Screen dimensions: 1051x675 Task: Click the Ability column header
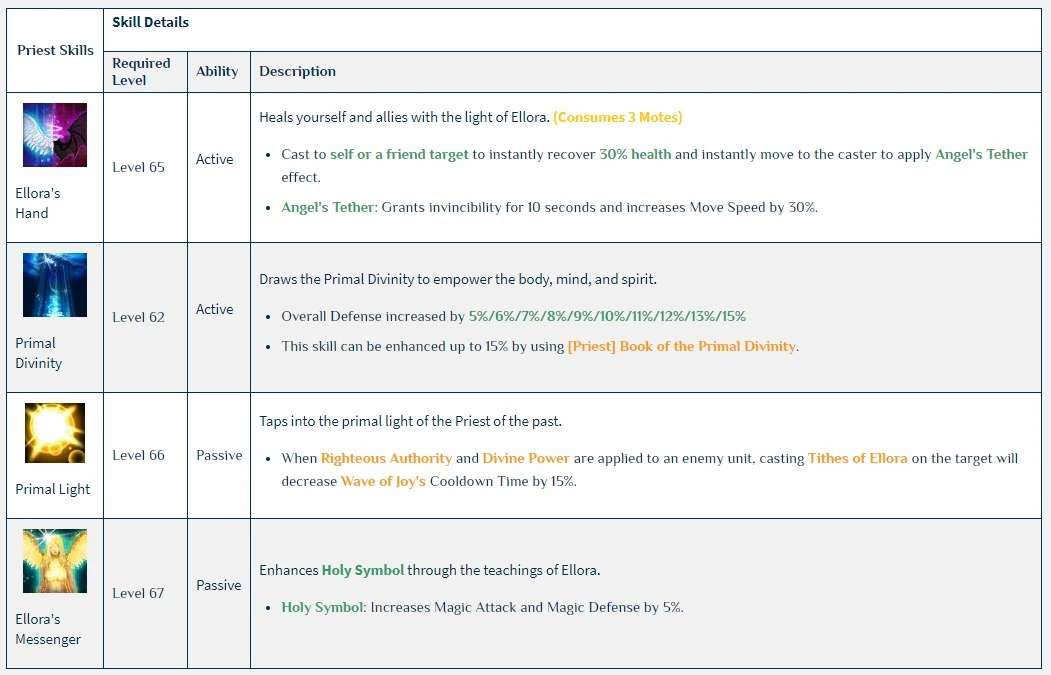pos(217,71)
